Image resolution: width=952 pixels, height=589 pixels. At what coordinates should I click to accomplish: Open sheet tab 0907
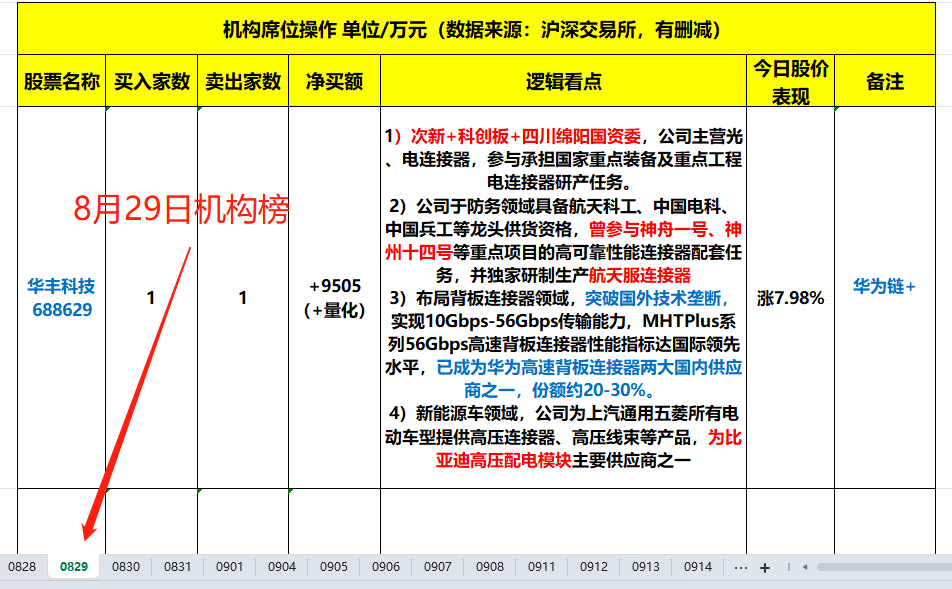(438, 567)
